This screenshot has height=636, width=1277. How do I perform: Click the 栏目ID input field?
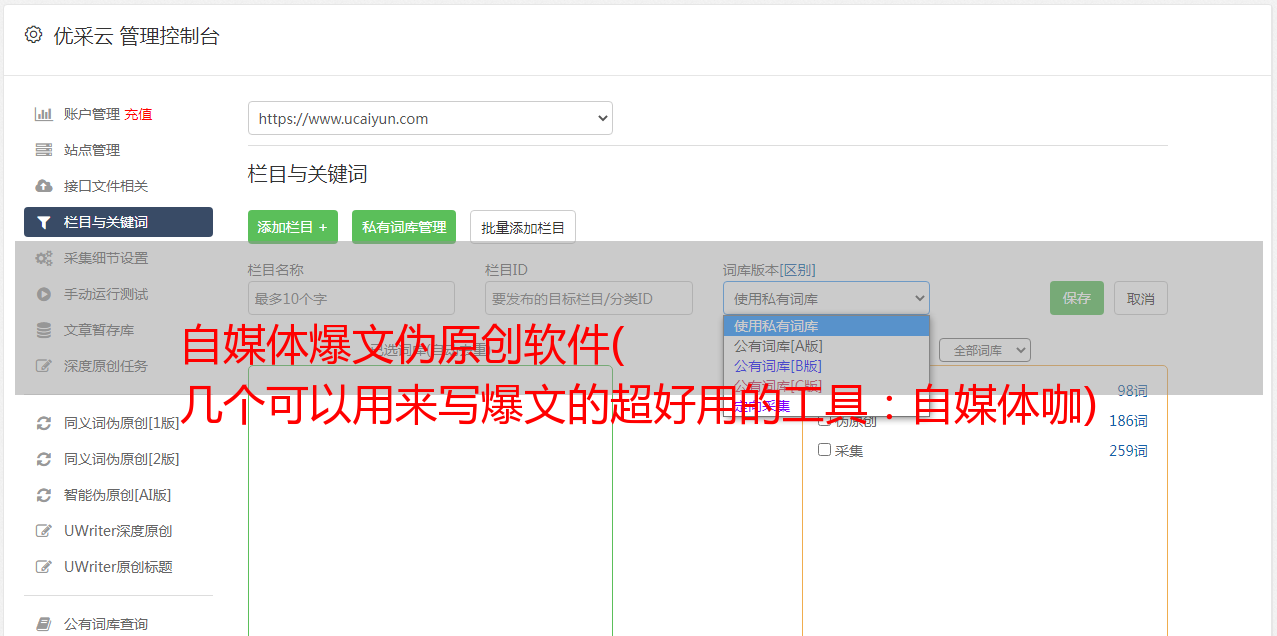point(589,298)
